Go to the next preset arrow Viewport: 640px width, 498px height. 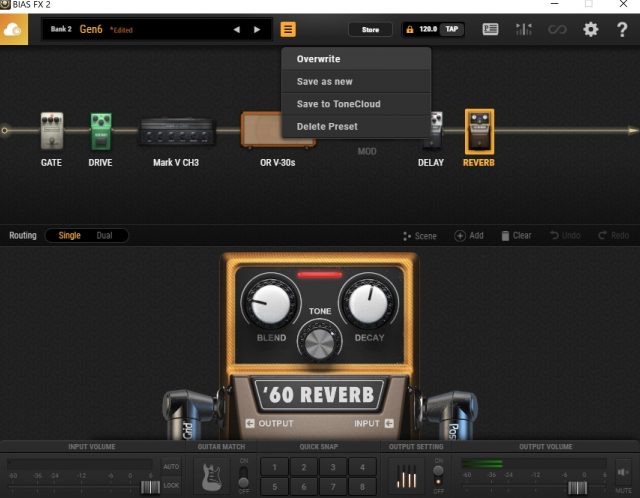[257, 29]
